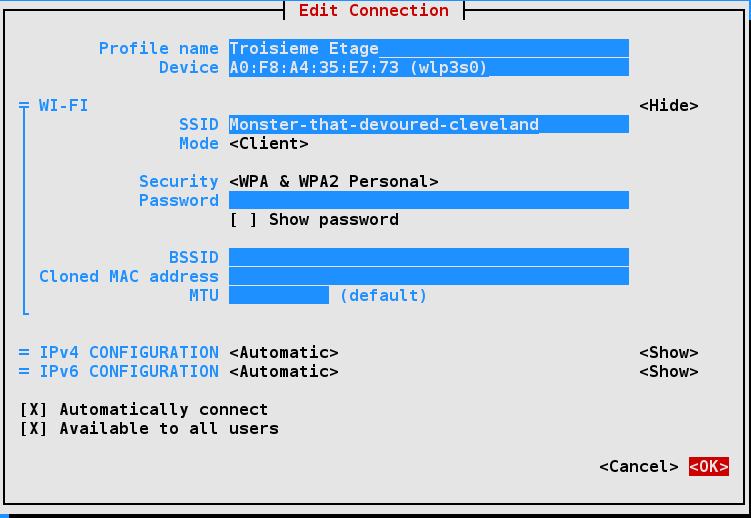Click the WI-FI section header label
Image resolution: width=751 pixels, height=518 pixels.
[x=63, y=105]
